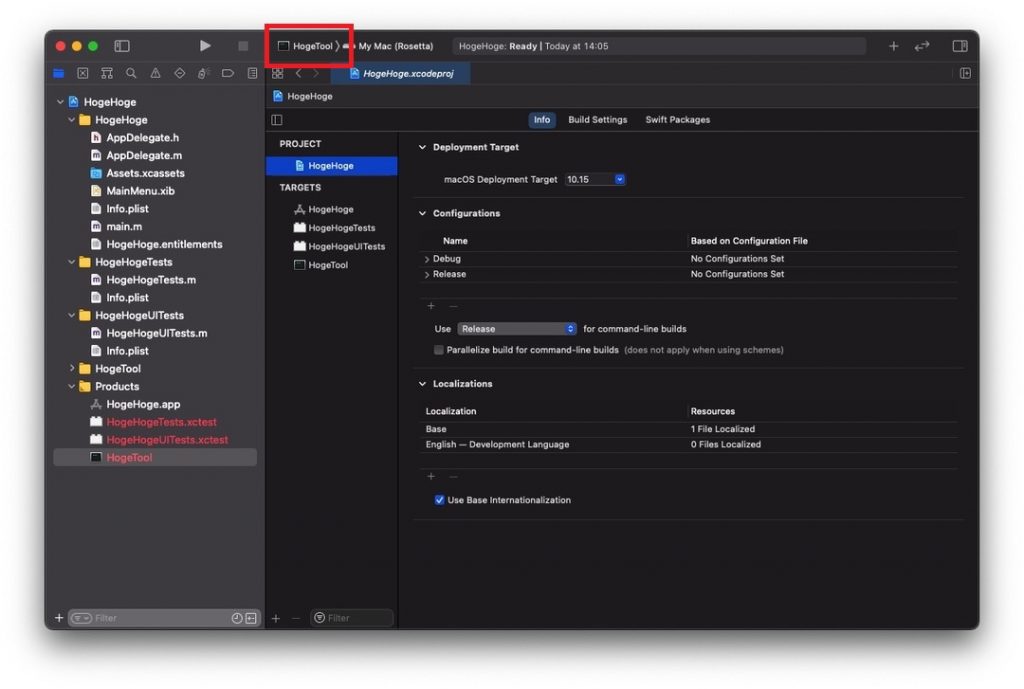The image size is (1024, 689).
Task: Switch to the Swift Packages tab
Action: (677, 120)
